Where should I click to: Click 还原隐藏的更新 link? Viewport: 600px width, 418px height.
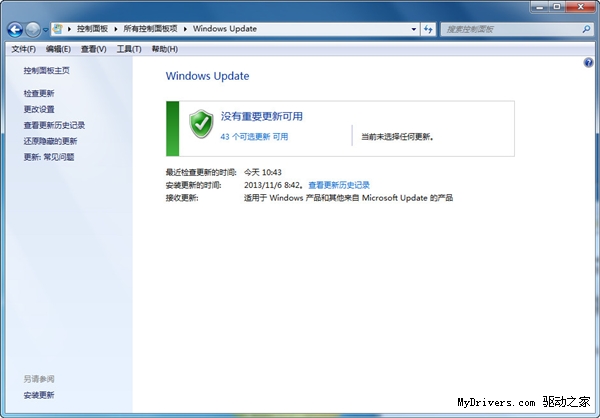[x=50, y=141]
